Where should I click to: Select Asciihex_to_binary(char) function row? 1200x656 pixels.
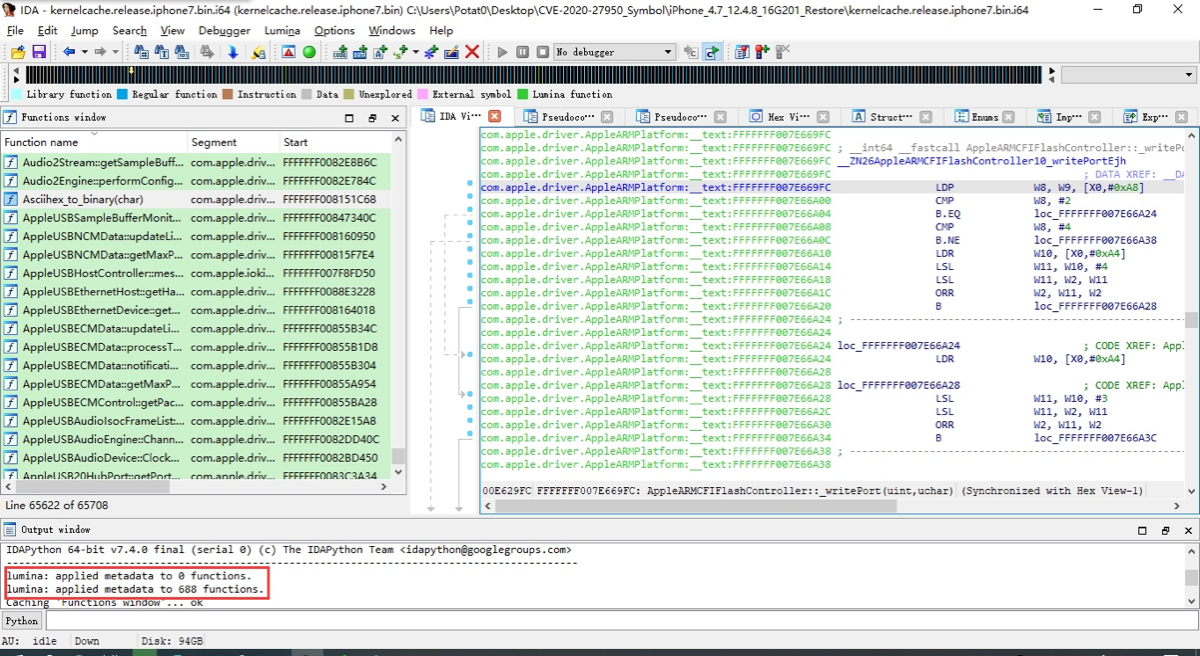pyautogui.click(x=196, y=199)
